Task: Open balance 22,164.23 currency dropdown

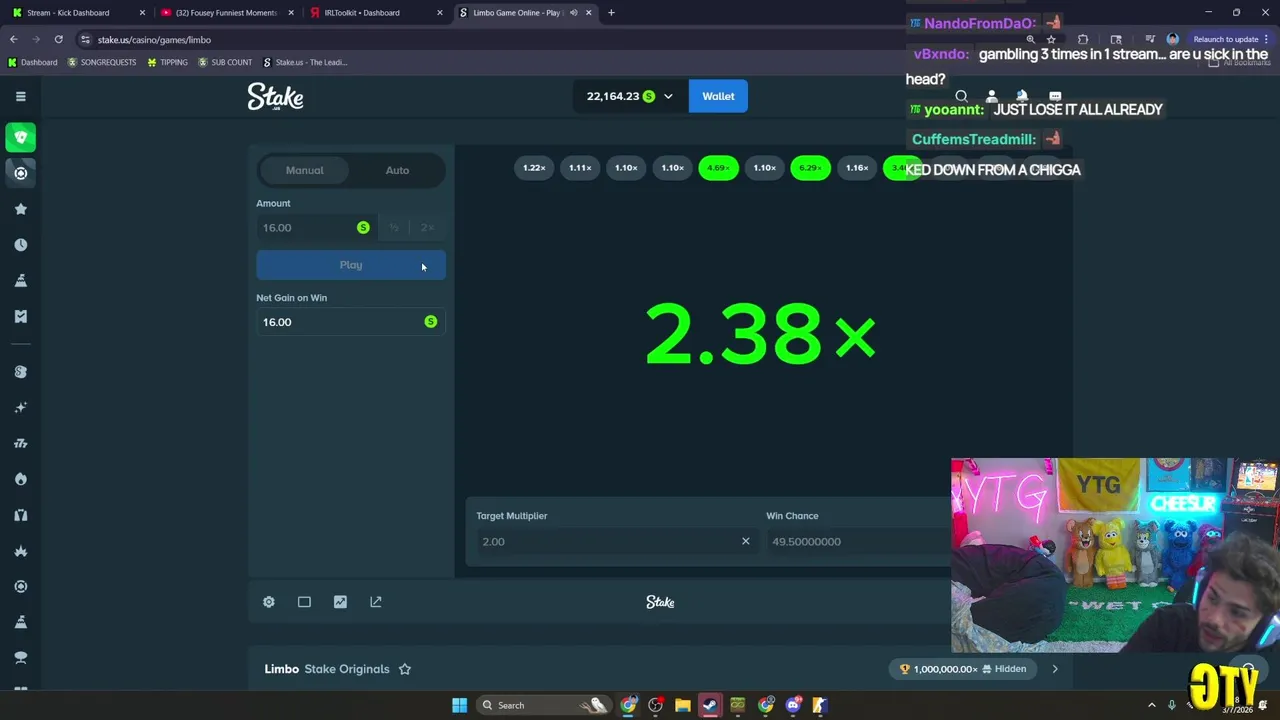Action: click(630, 96)
